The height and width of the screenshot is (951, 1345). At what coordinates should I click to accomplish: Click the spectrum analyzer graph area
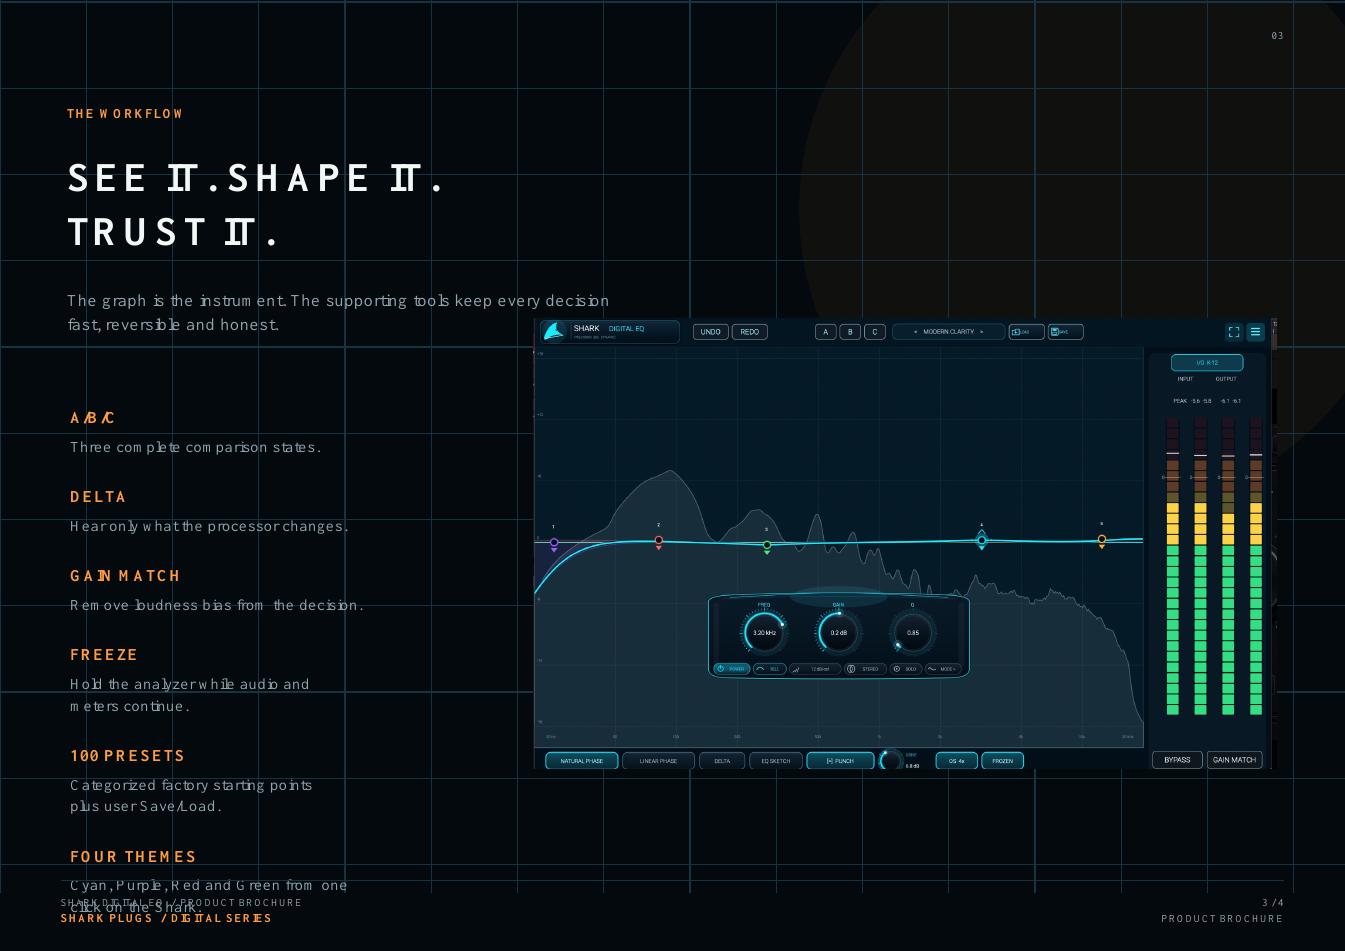839,547
